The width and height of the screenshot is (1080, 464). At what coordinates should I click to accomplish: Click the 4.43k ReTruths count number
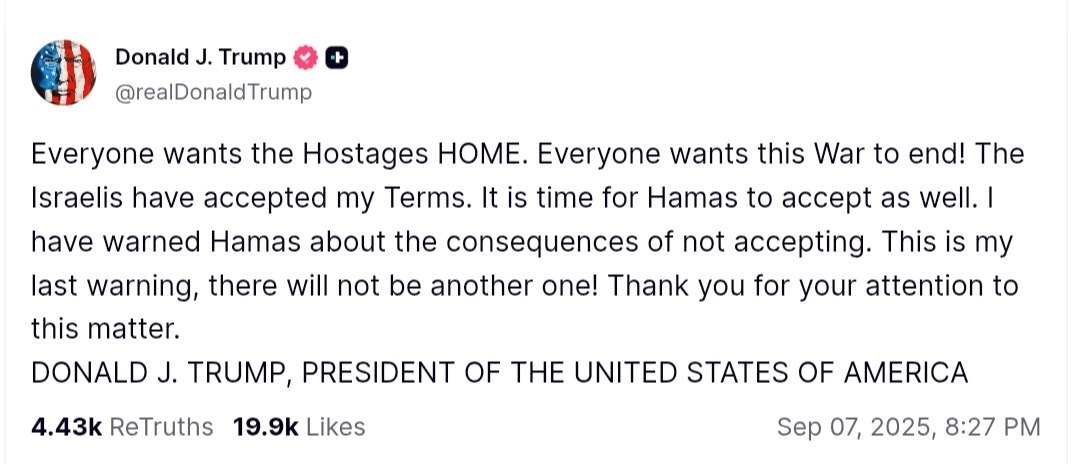[x=67, y=427]
